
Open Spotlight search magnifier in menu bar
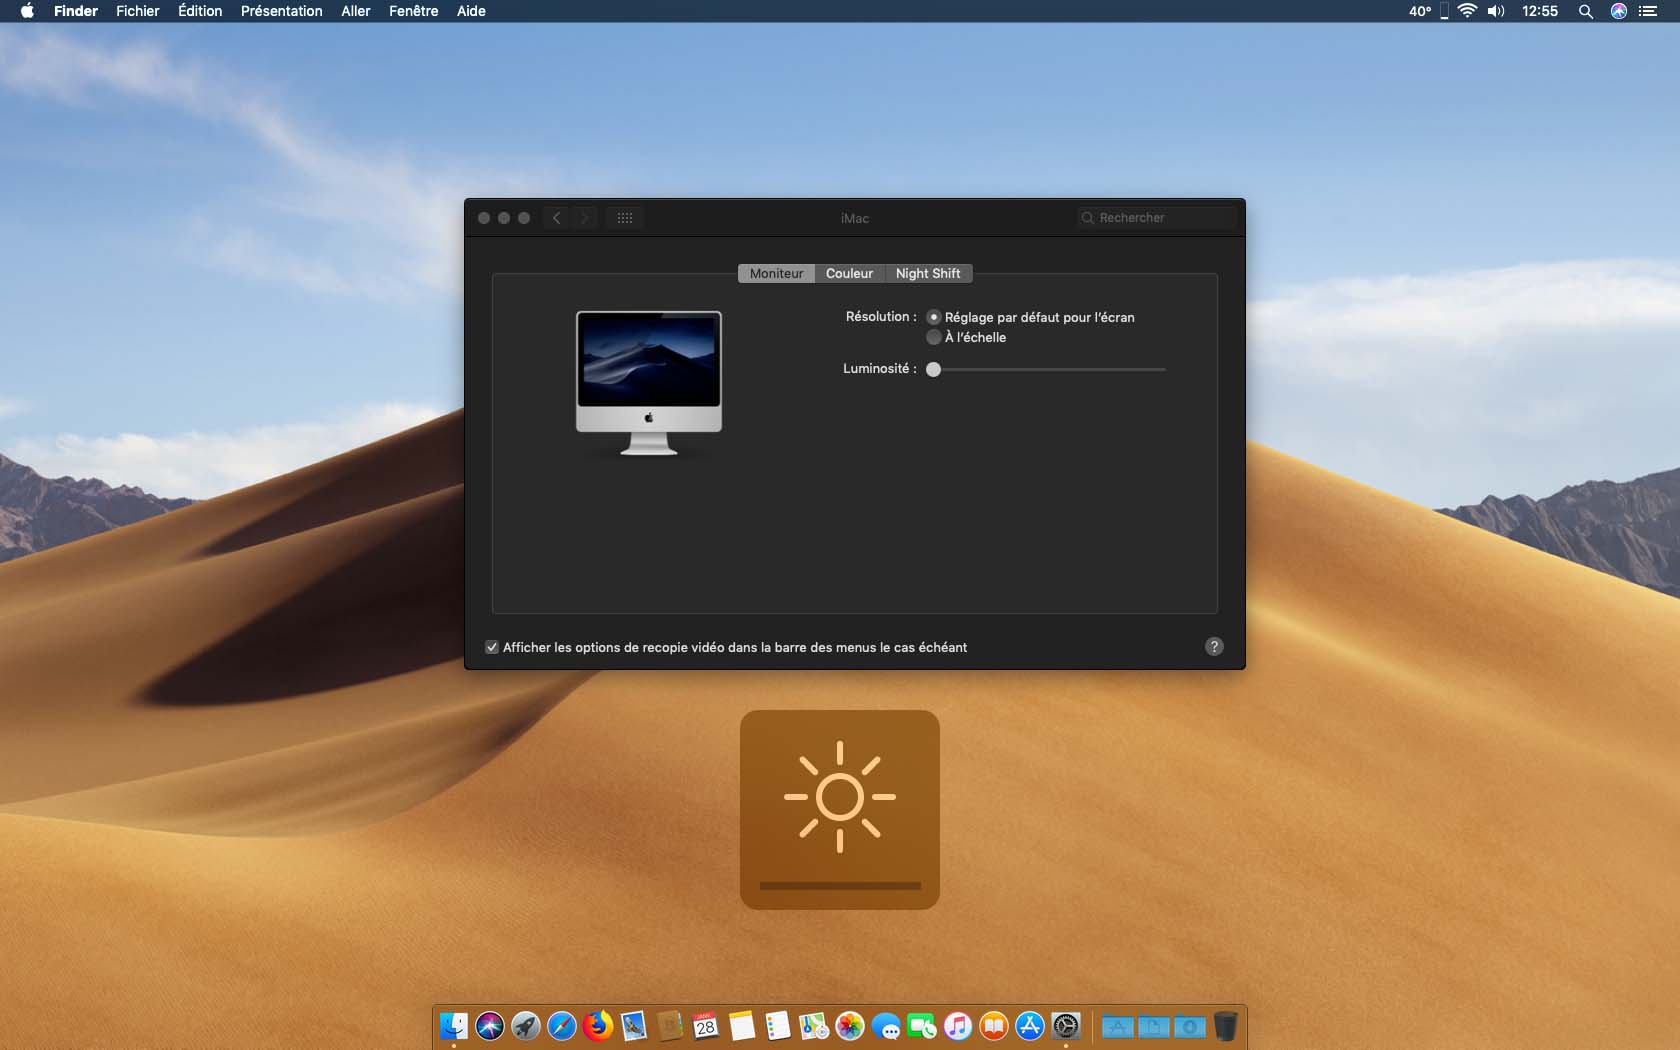(x=1585, y=11)
